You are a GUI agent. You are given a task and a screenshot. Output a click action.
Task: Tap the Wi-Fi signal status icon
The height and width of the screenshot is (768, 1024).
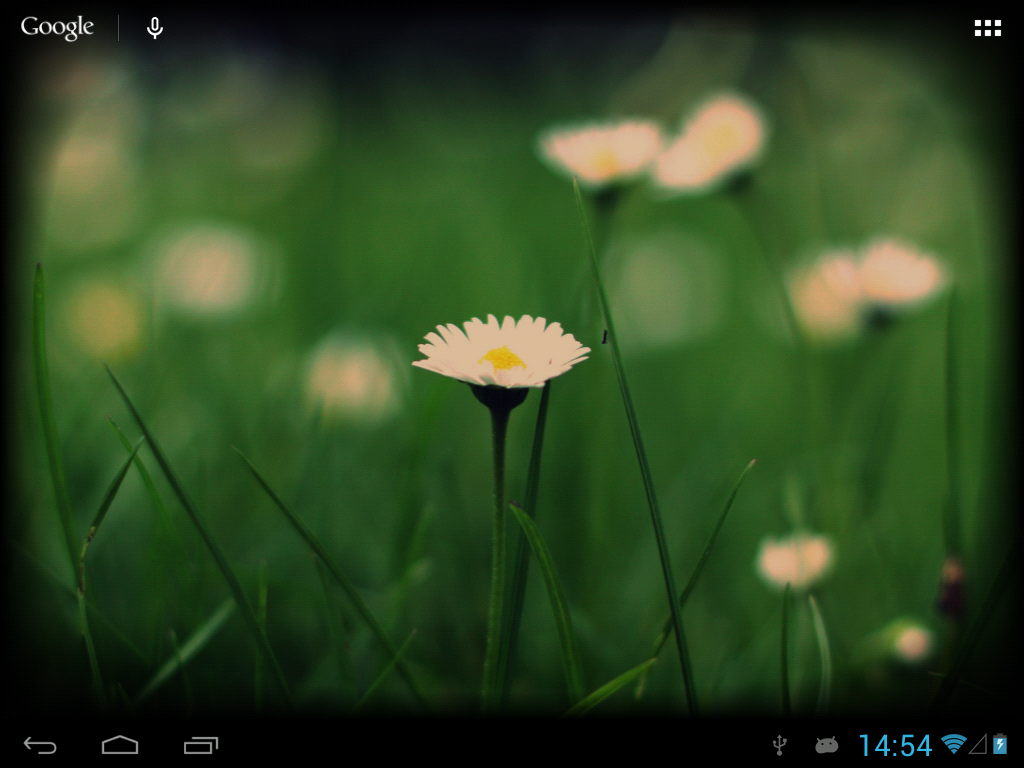click(953, 744)
